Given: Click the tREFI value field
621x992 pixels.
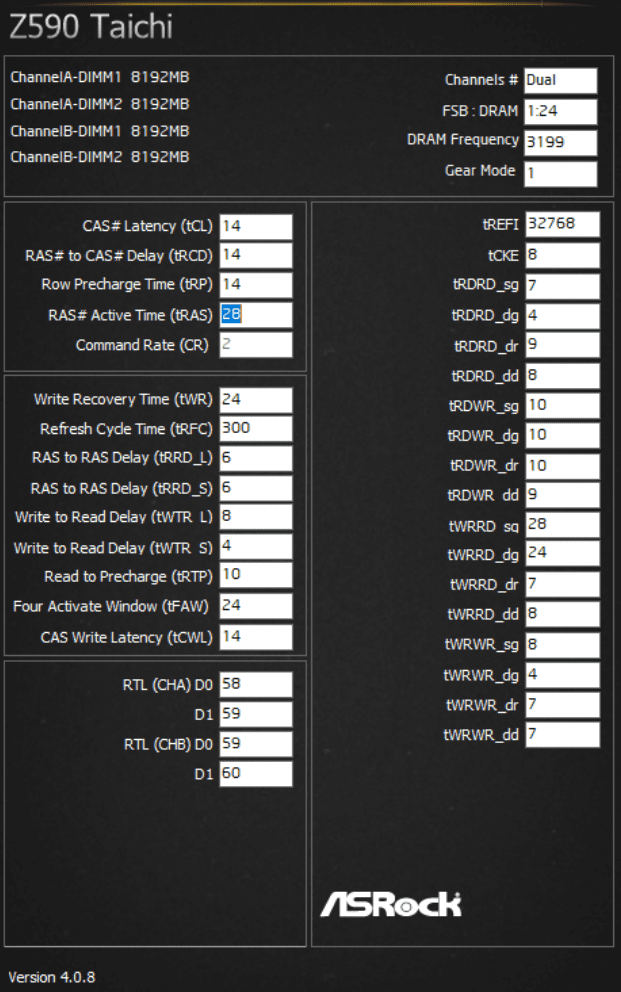Looking at the screenshot, I should [563, 225].
